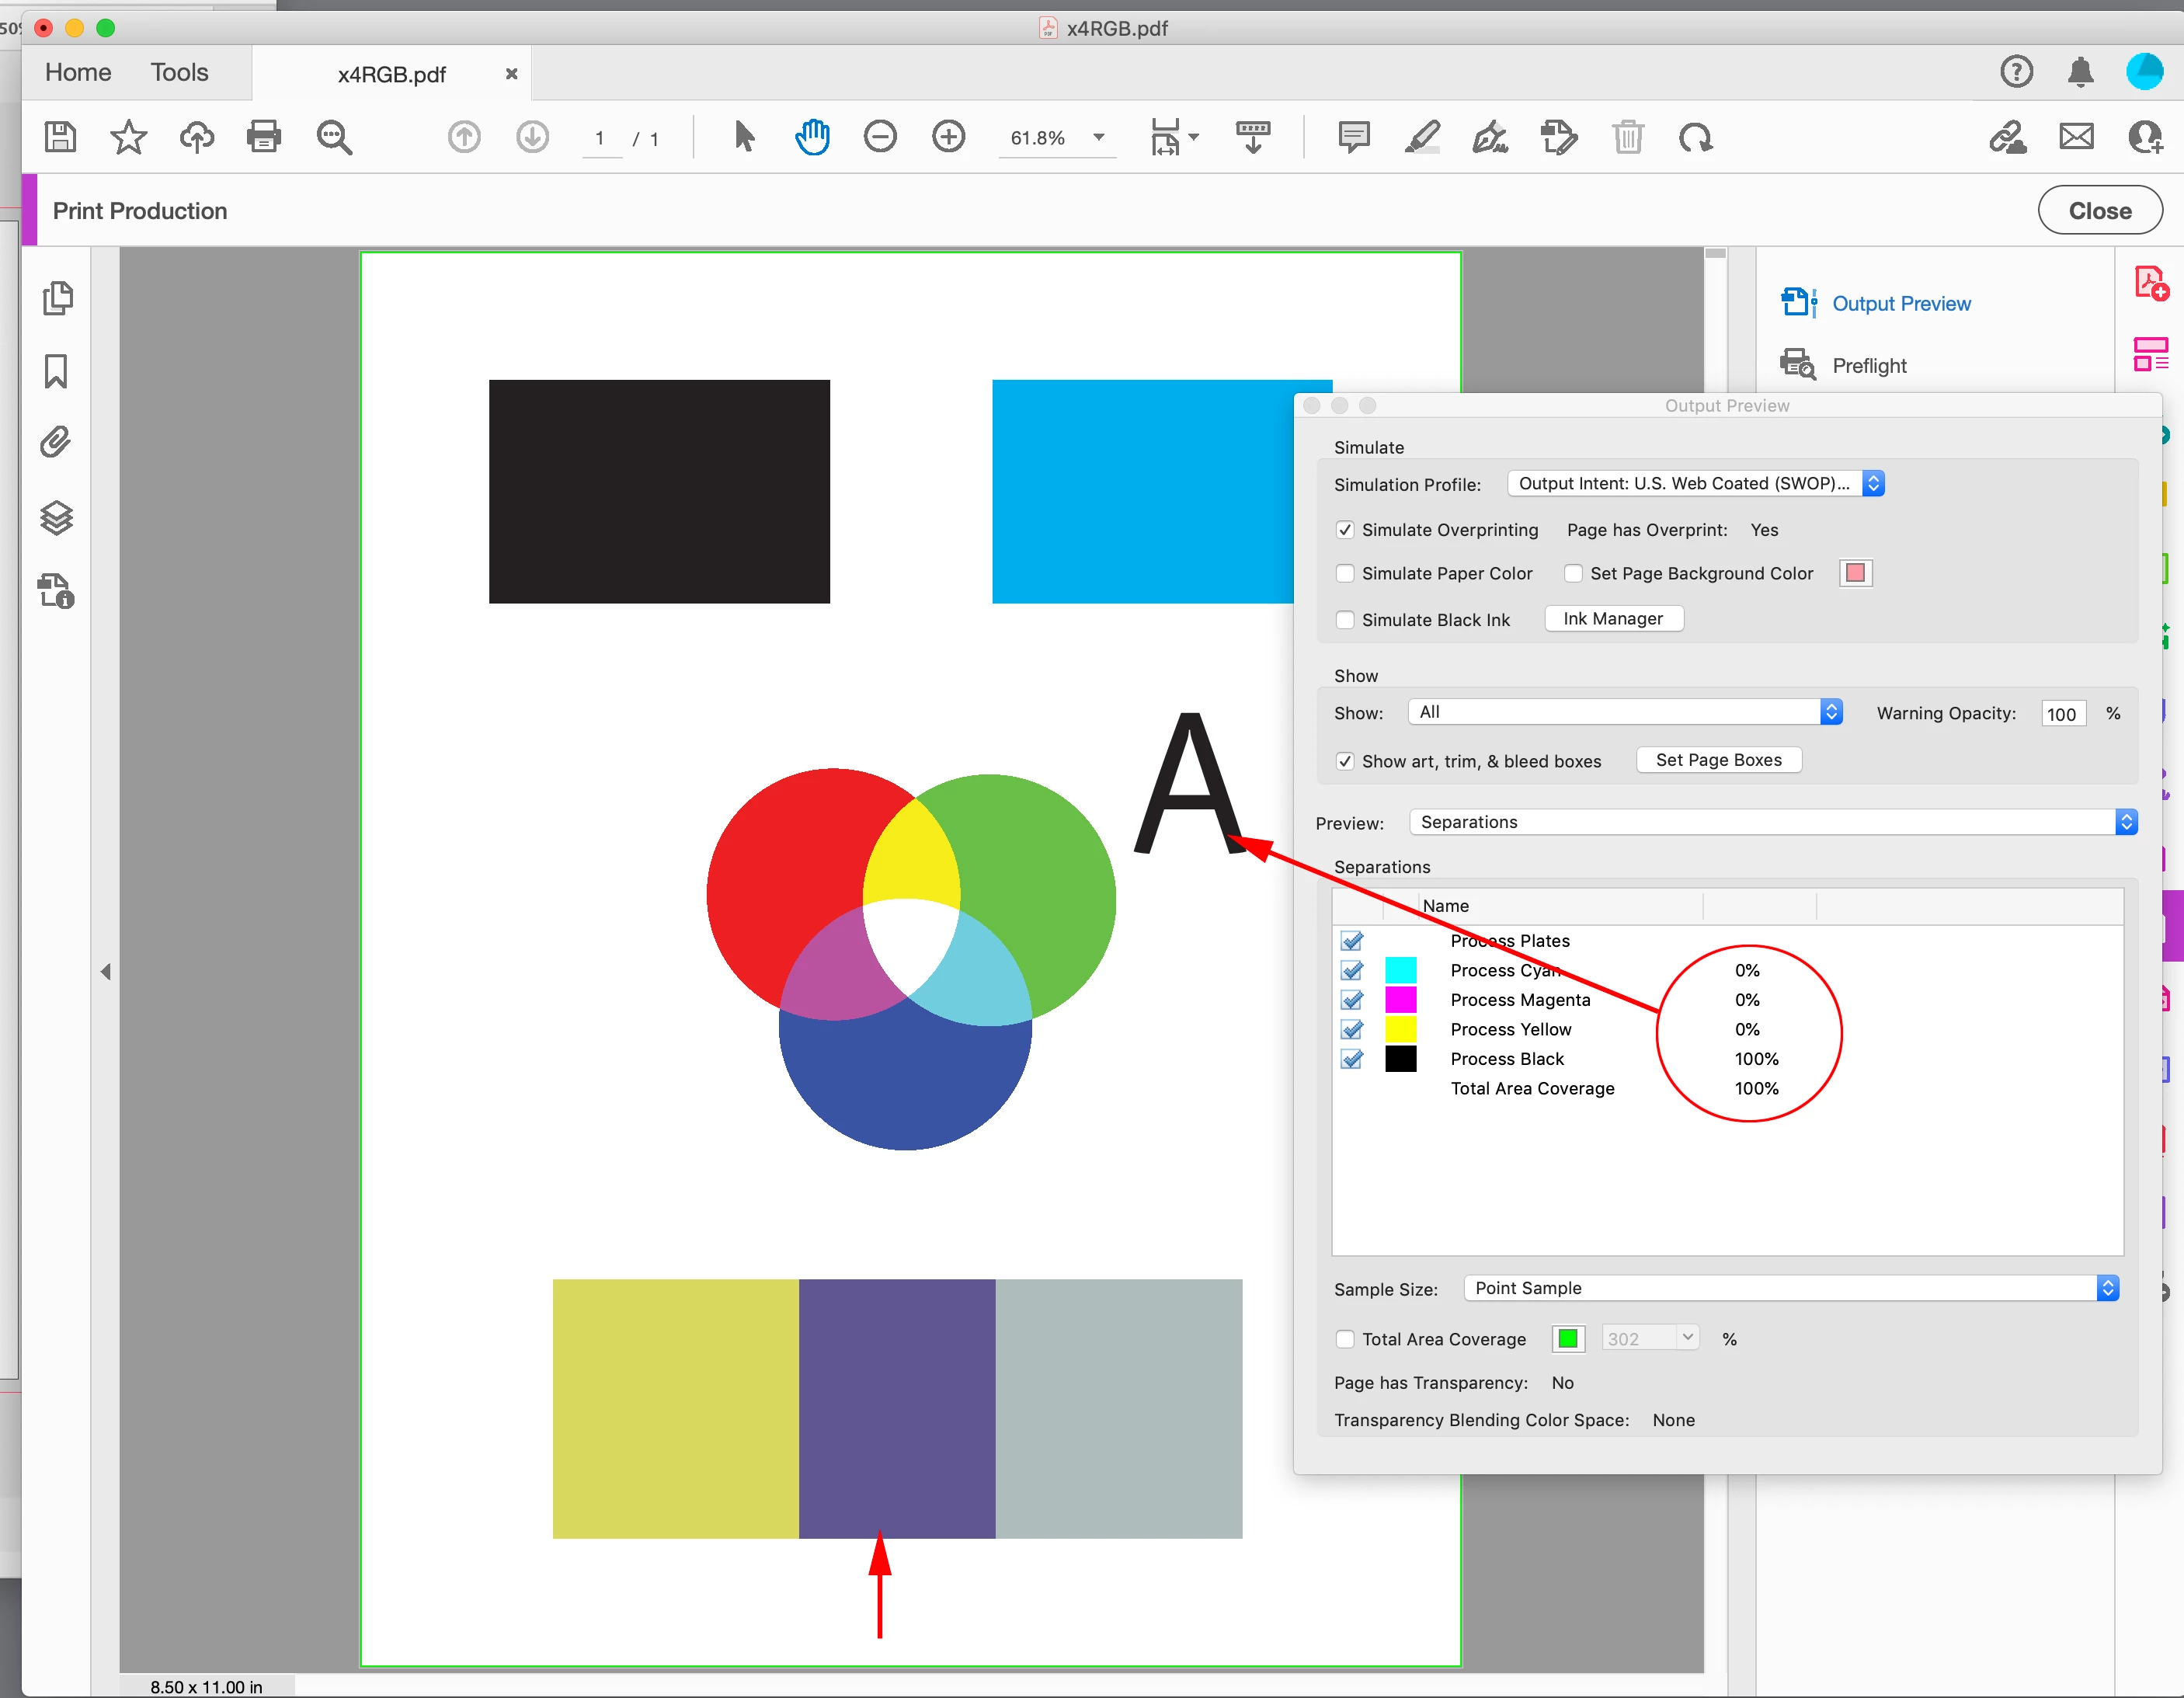Toggle the Simulate Black Ink checkbox
Image resolution: width=2184 pixels, height=1698 pixels.
tap(1346, 620)
